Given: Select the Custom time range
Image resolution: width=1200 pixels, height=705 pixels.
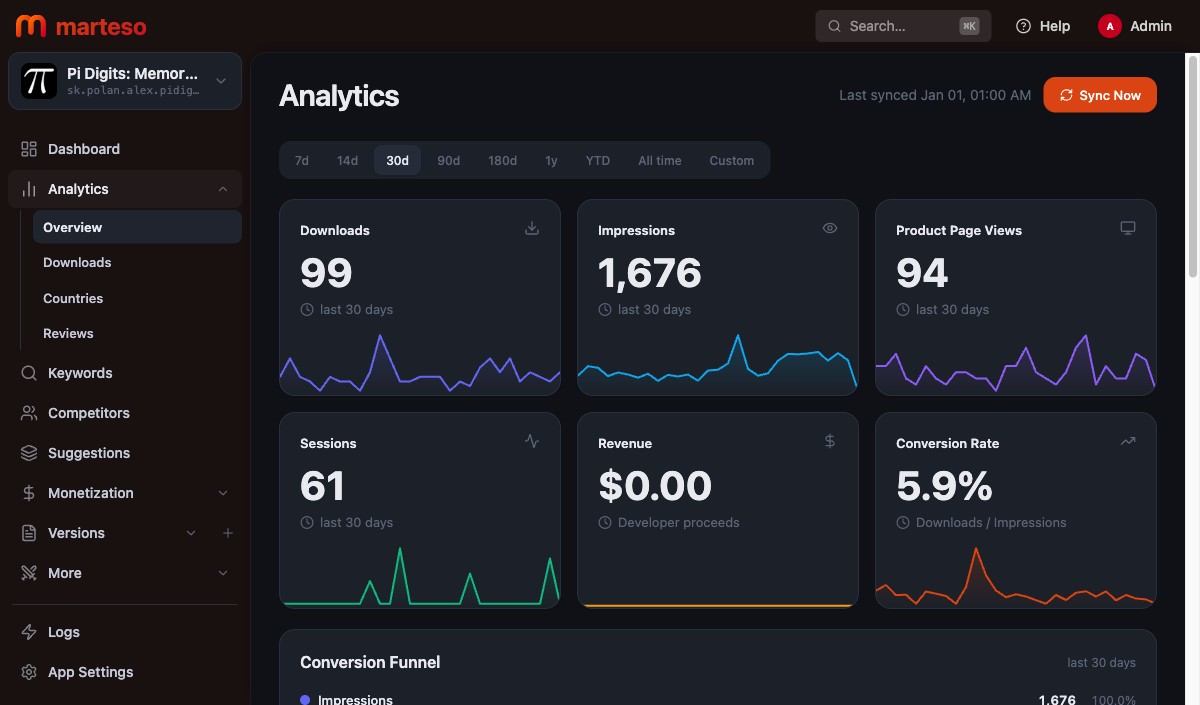Looking at the screenshot, I should pos(732,160).
